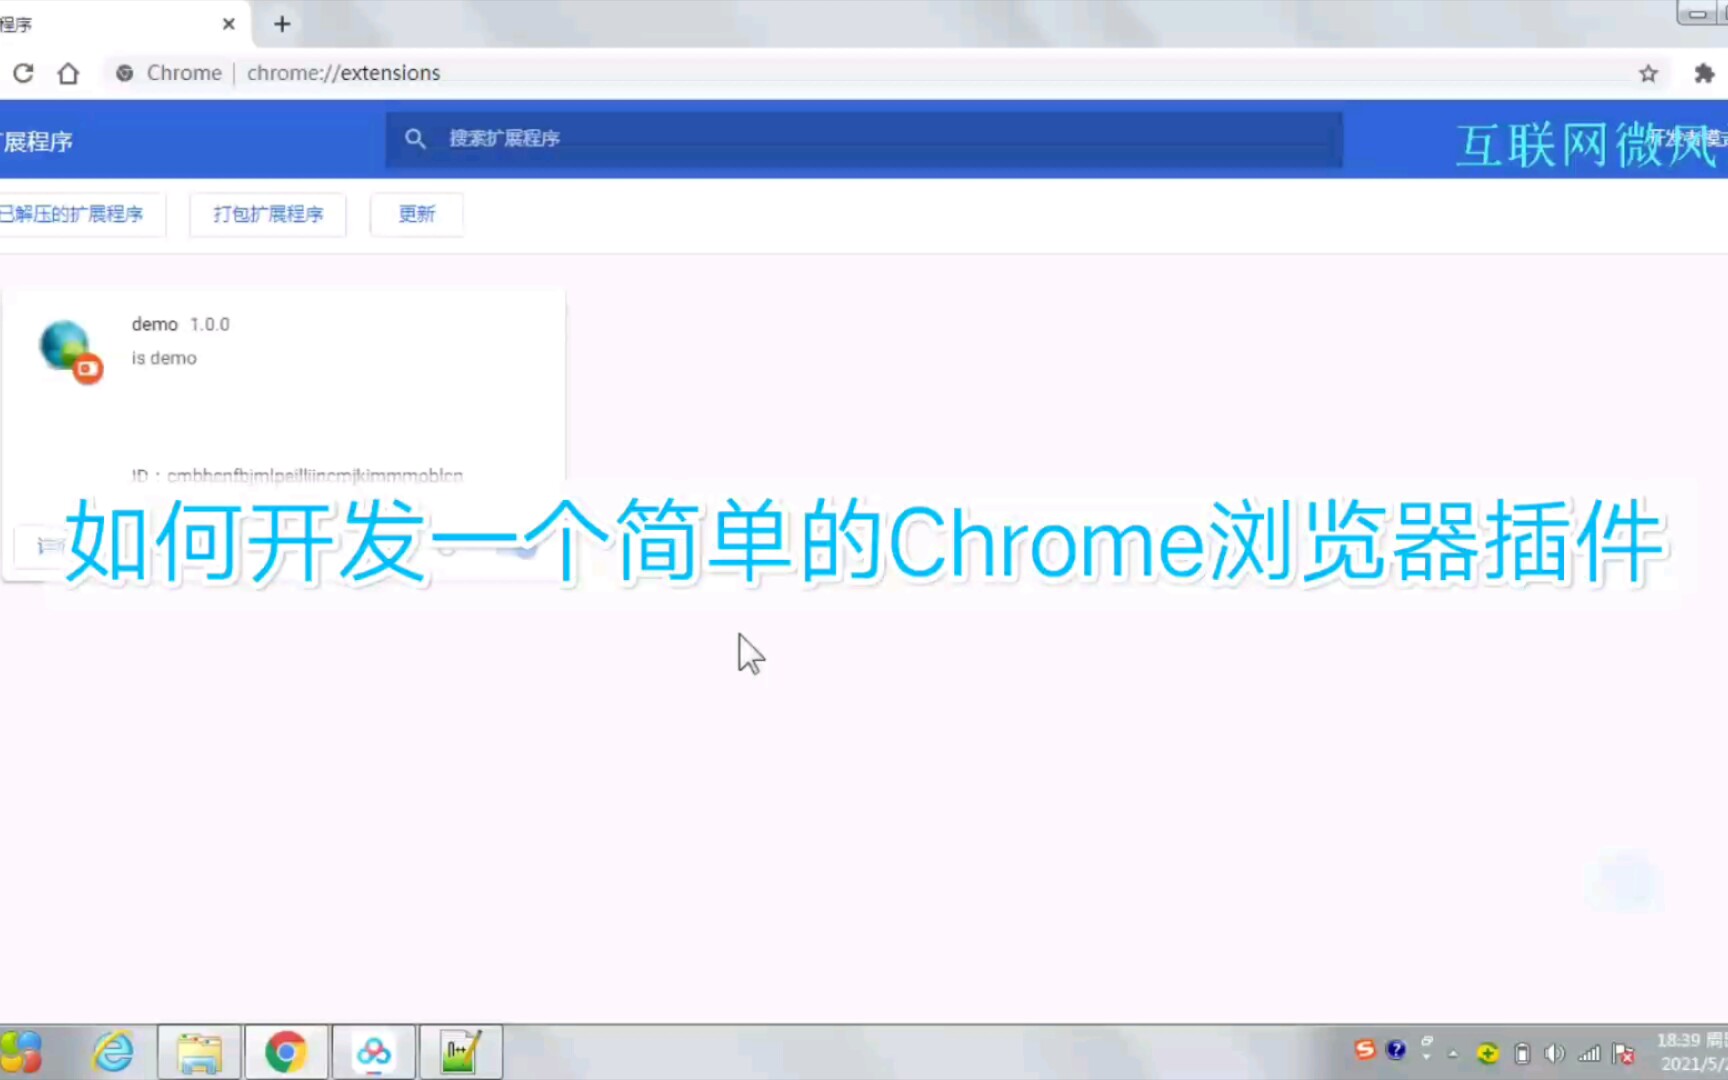
Task: Open the Action Center flag icon
Action: tap(1623, 1053)
